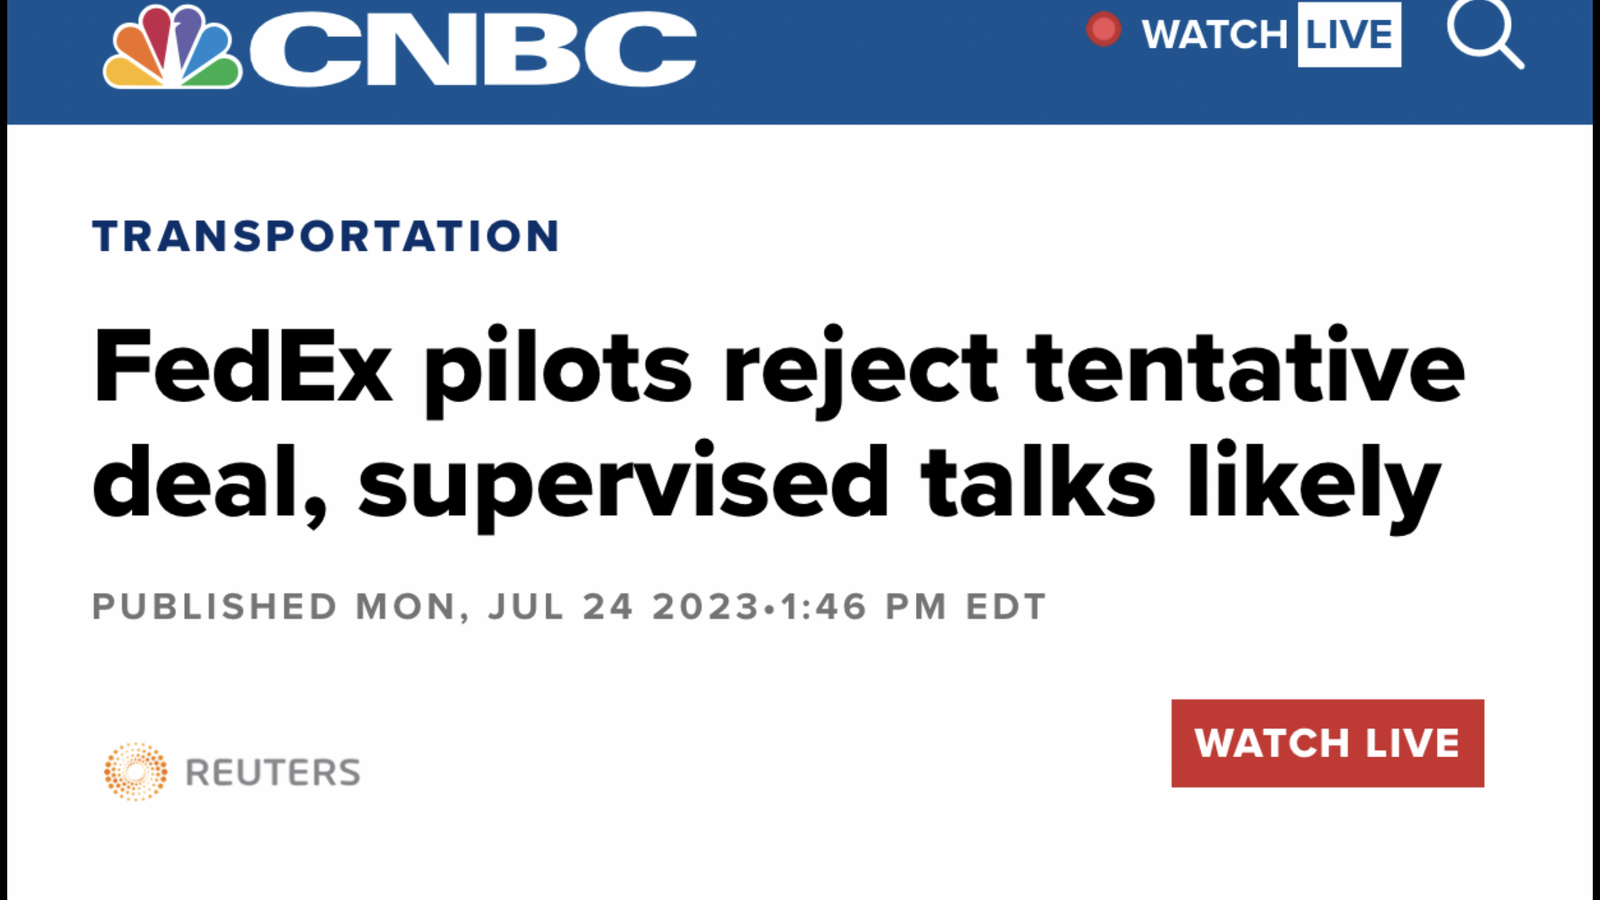Click the word PUBLISHED in the dateline
Viewport: 1600px width, 900px height.
click(x=215, y=607)
